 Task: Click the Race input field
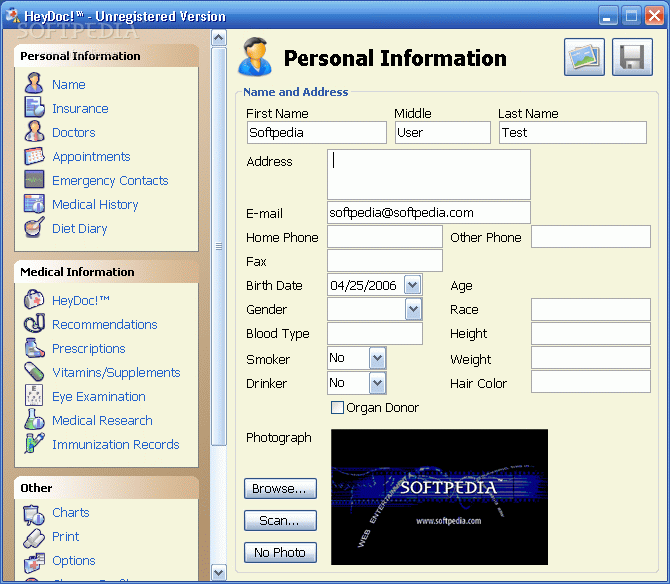tap(591, 309)
